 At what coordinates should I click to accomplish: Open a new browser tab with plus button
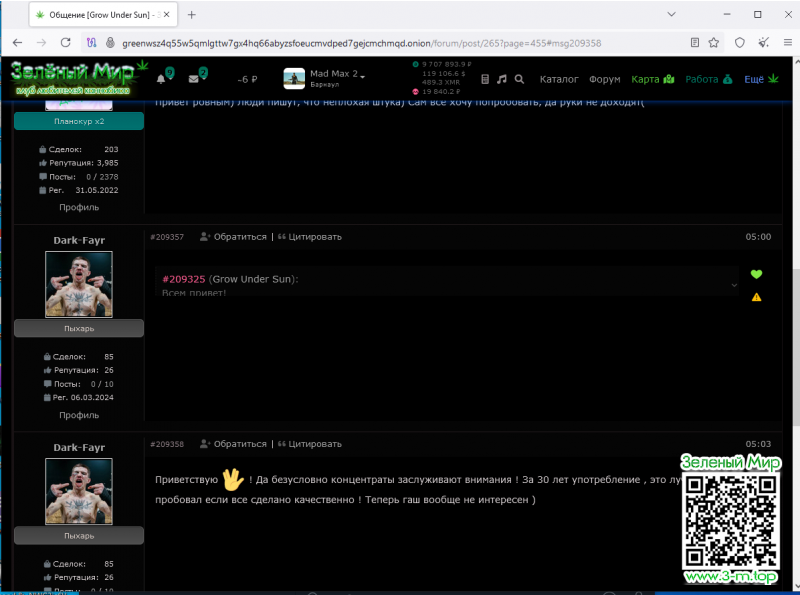click(191, 15)
